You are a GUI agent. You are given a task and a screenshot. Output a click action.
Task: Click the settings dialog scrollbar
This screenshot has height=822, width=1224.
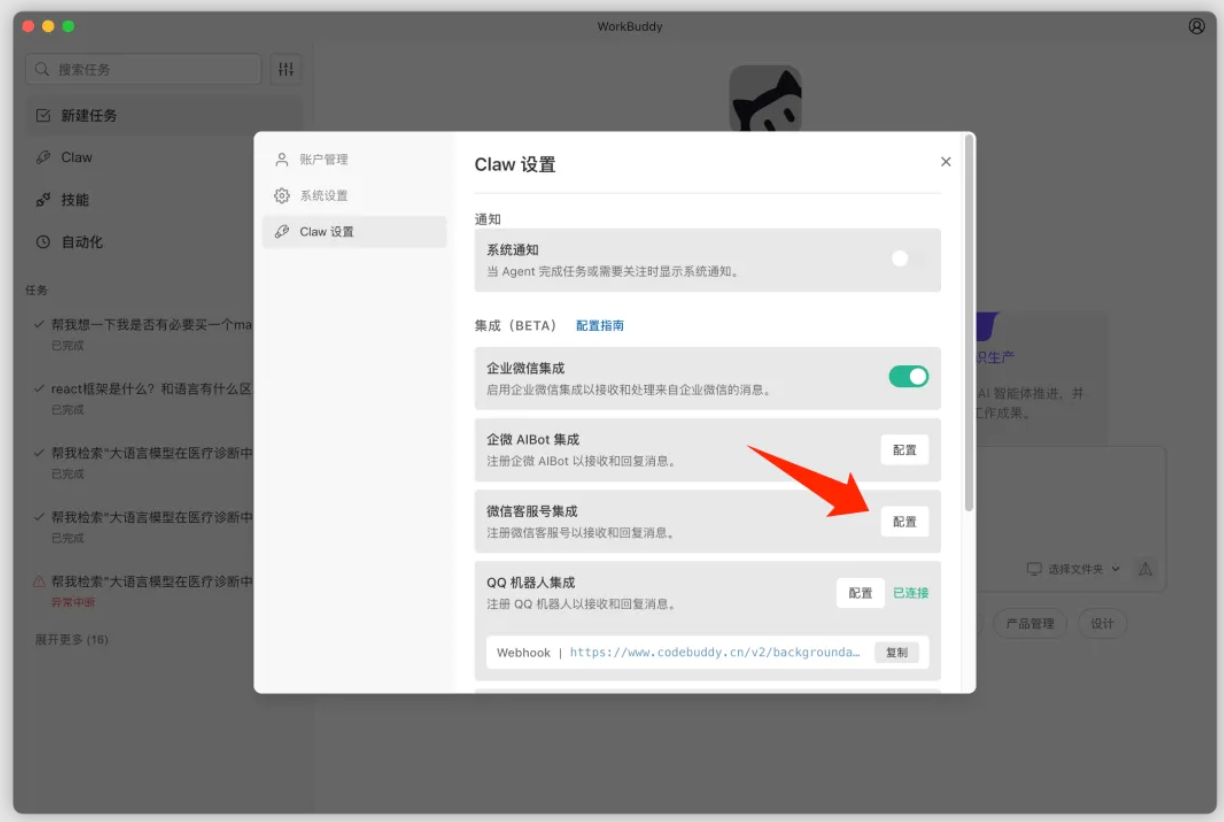[967, 325]
